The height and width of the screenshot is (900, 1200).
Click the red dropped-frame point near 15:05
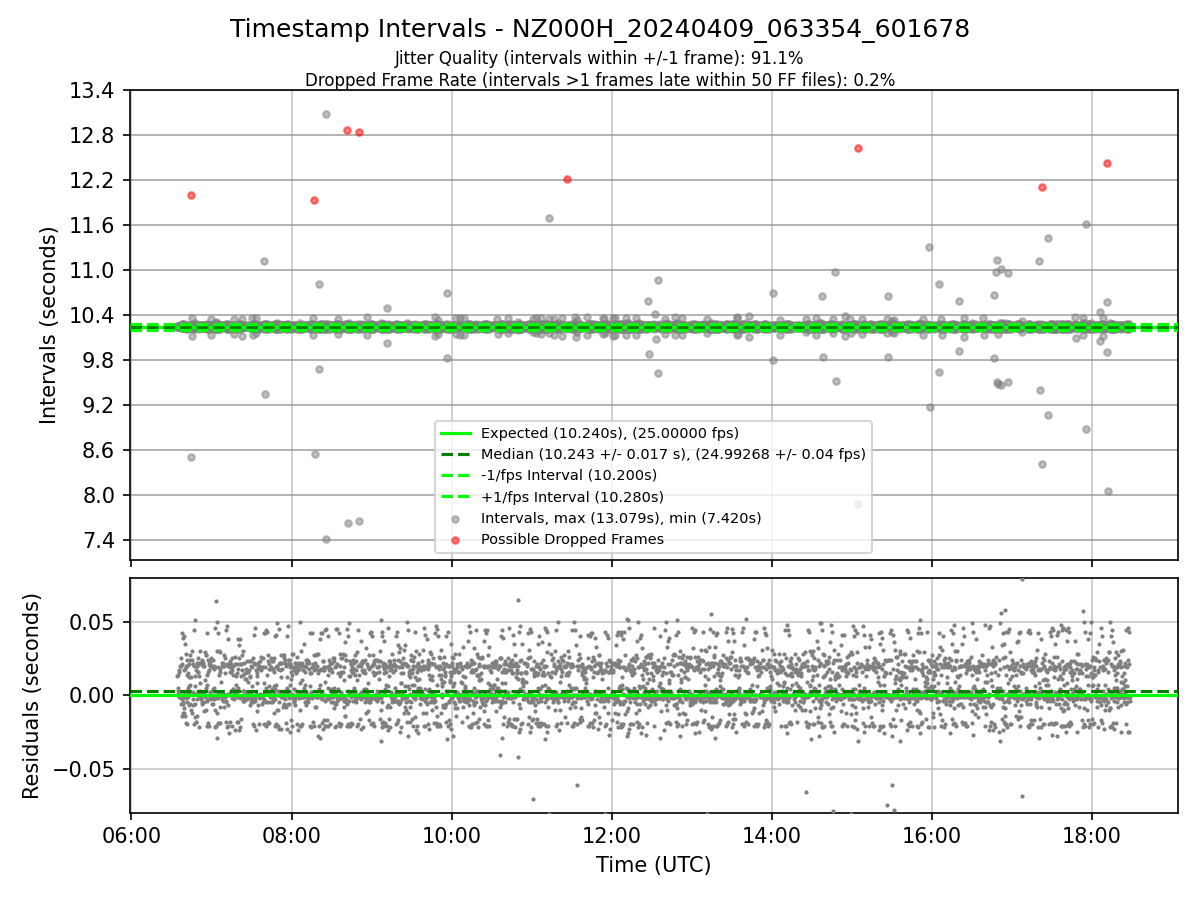click(858, 148)
